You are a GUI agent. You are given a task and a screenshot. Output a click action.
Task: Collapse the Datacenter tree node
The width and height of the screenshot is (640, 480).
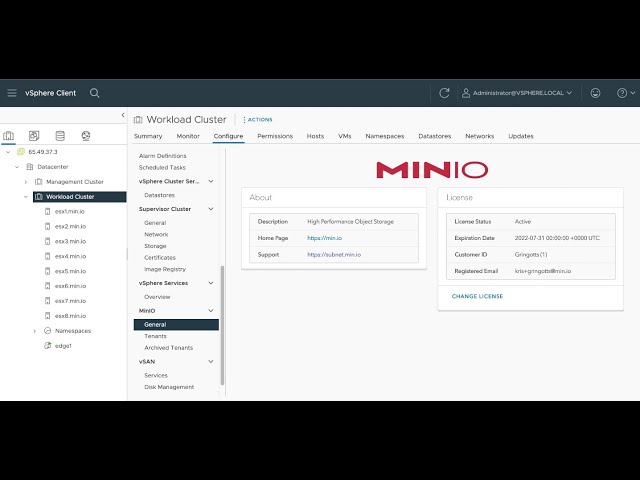pos(17,167)
